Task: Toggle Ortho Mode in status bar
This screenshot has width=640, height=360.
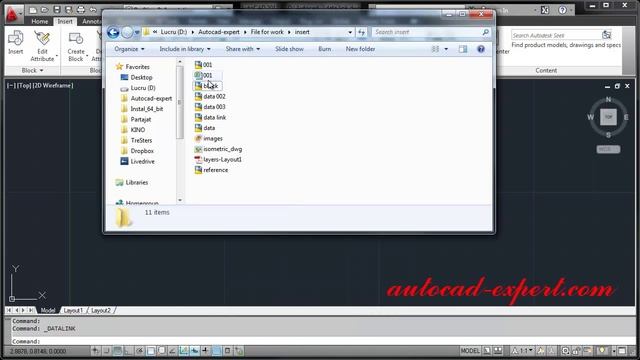Action: click(x=129, y=351)
